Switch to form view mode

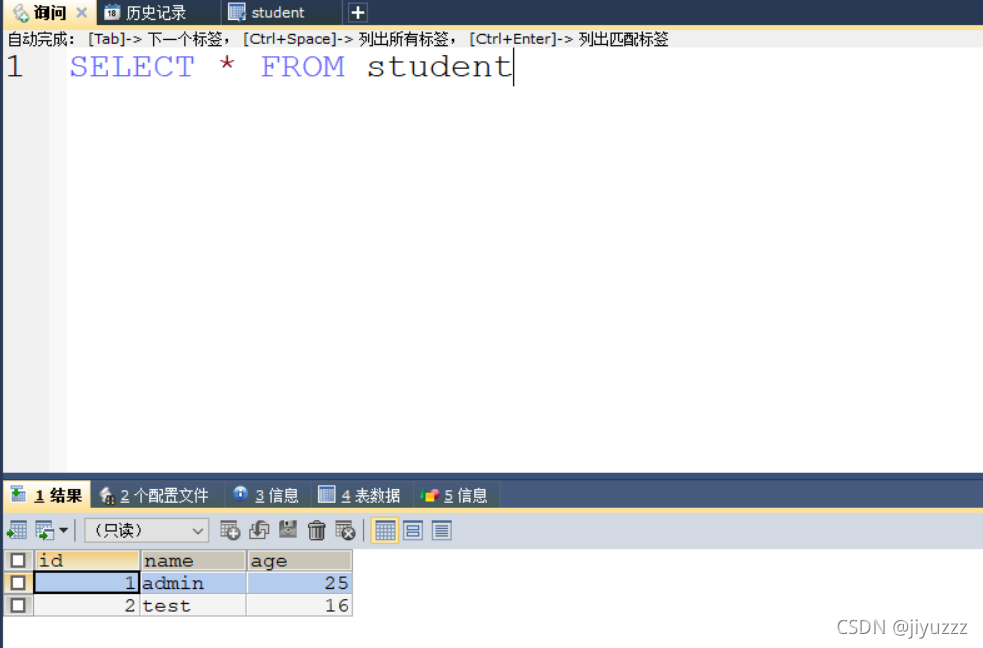413,531
